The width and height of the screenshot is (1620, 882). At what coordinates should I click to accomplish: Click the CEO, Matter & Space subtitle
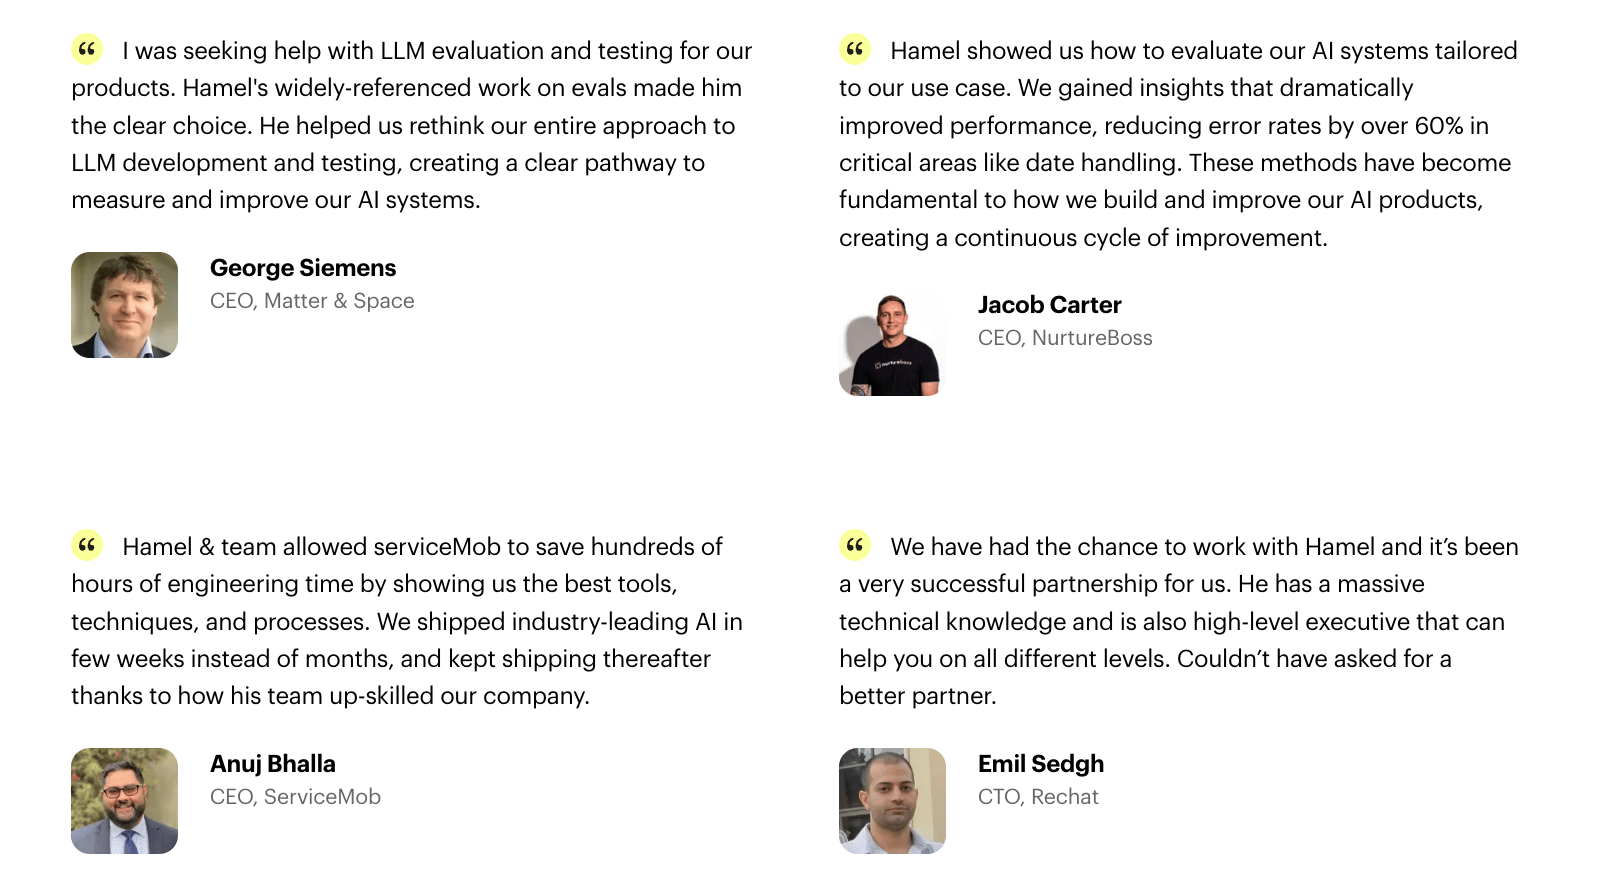pos(312,301)
